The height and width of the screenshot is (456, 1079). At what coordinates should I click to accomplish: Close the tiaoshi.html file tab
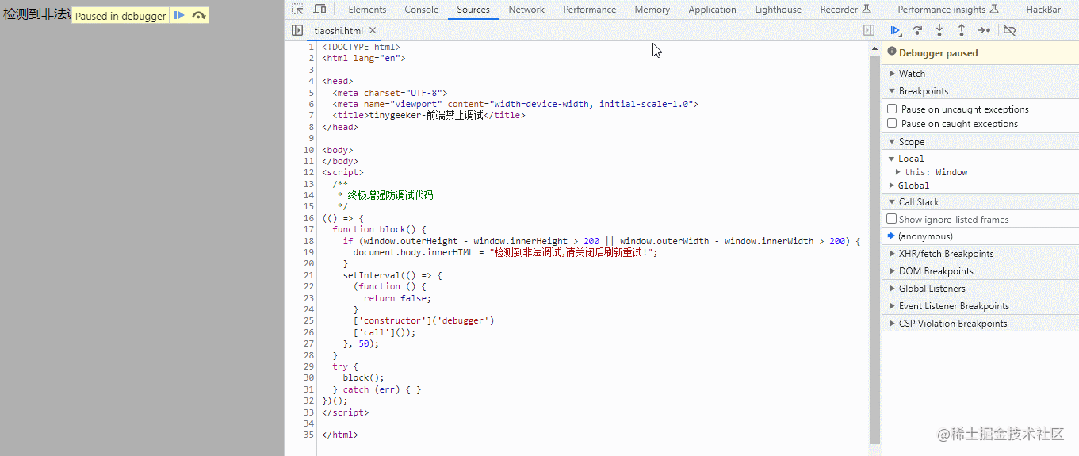(x=372, y=30)
